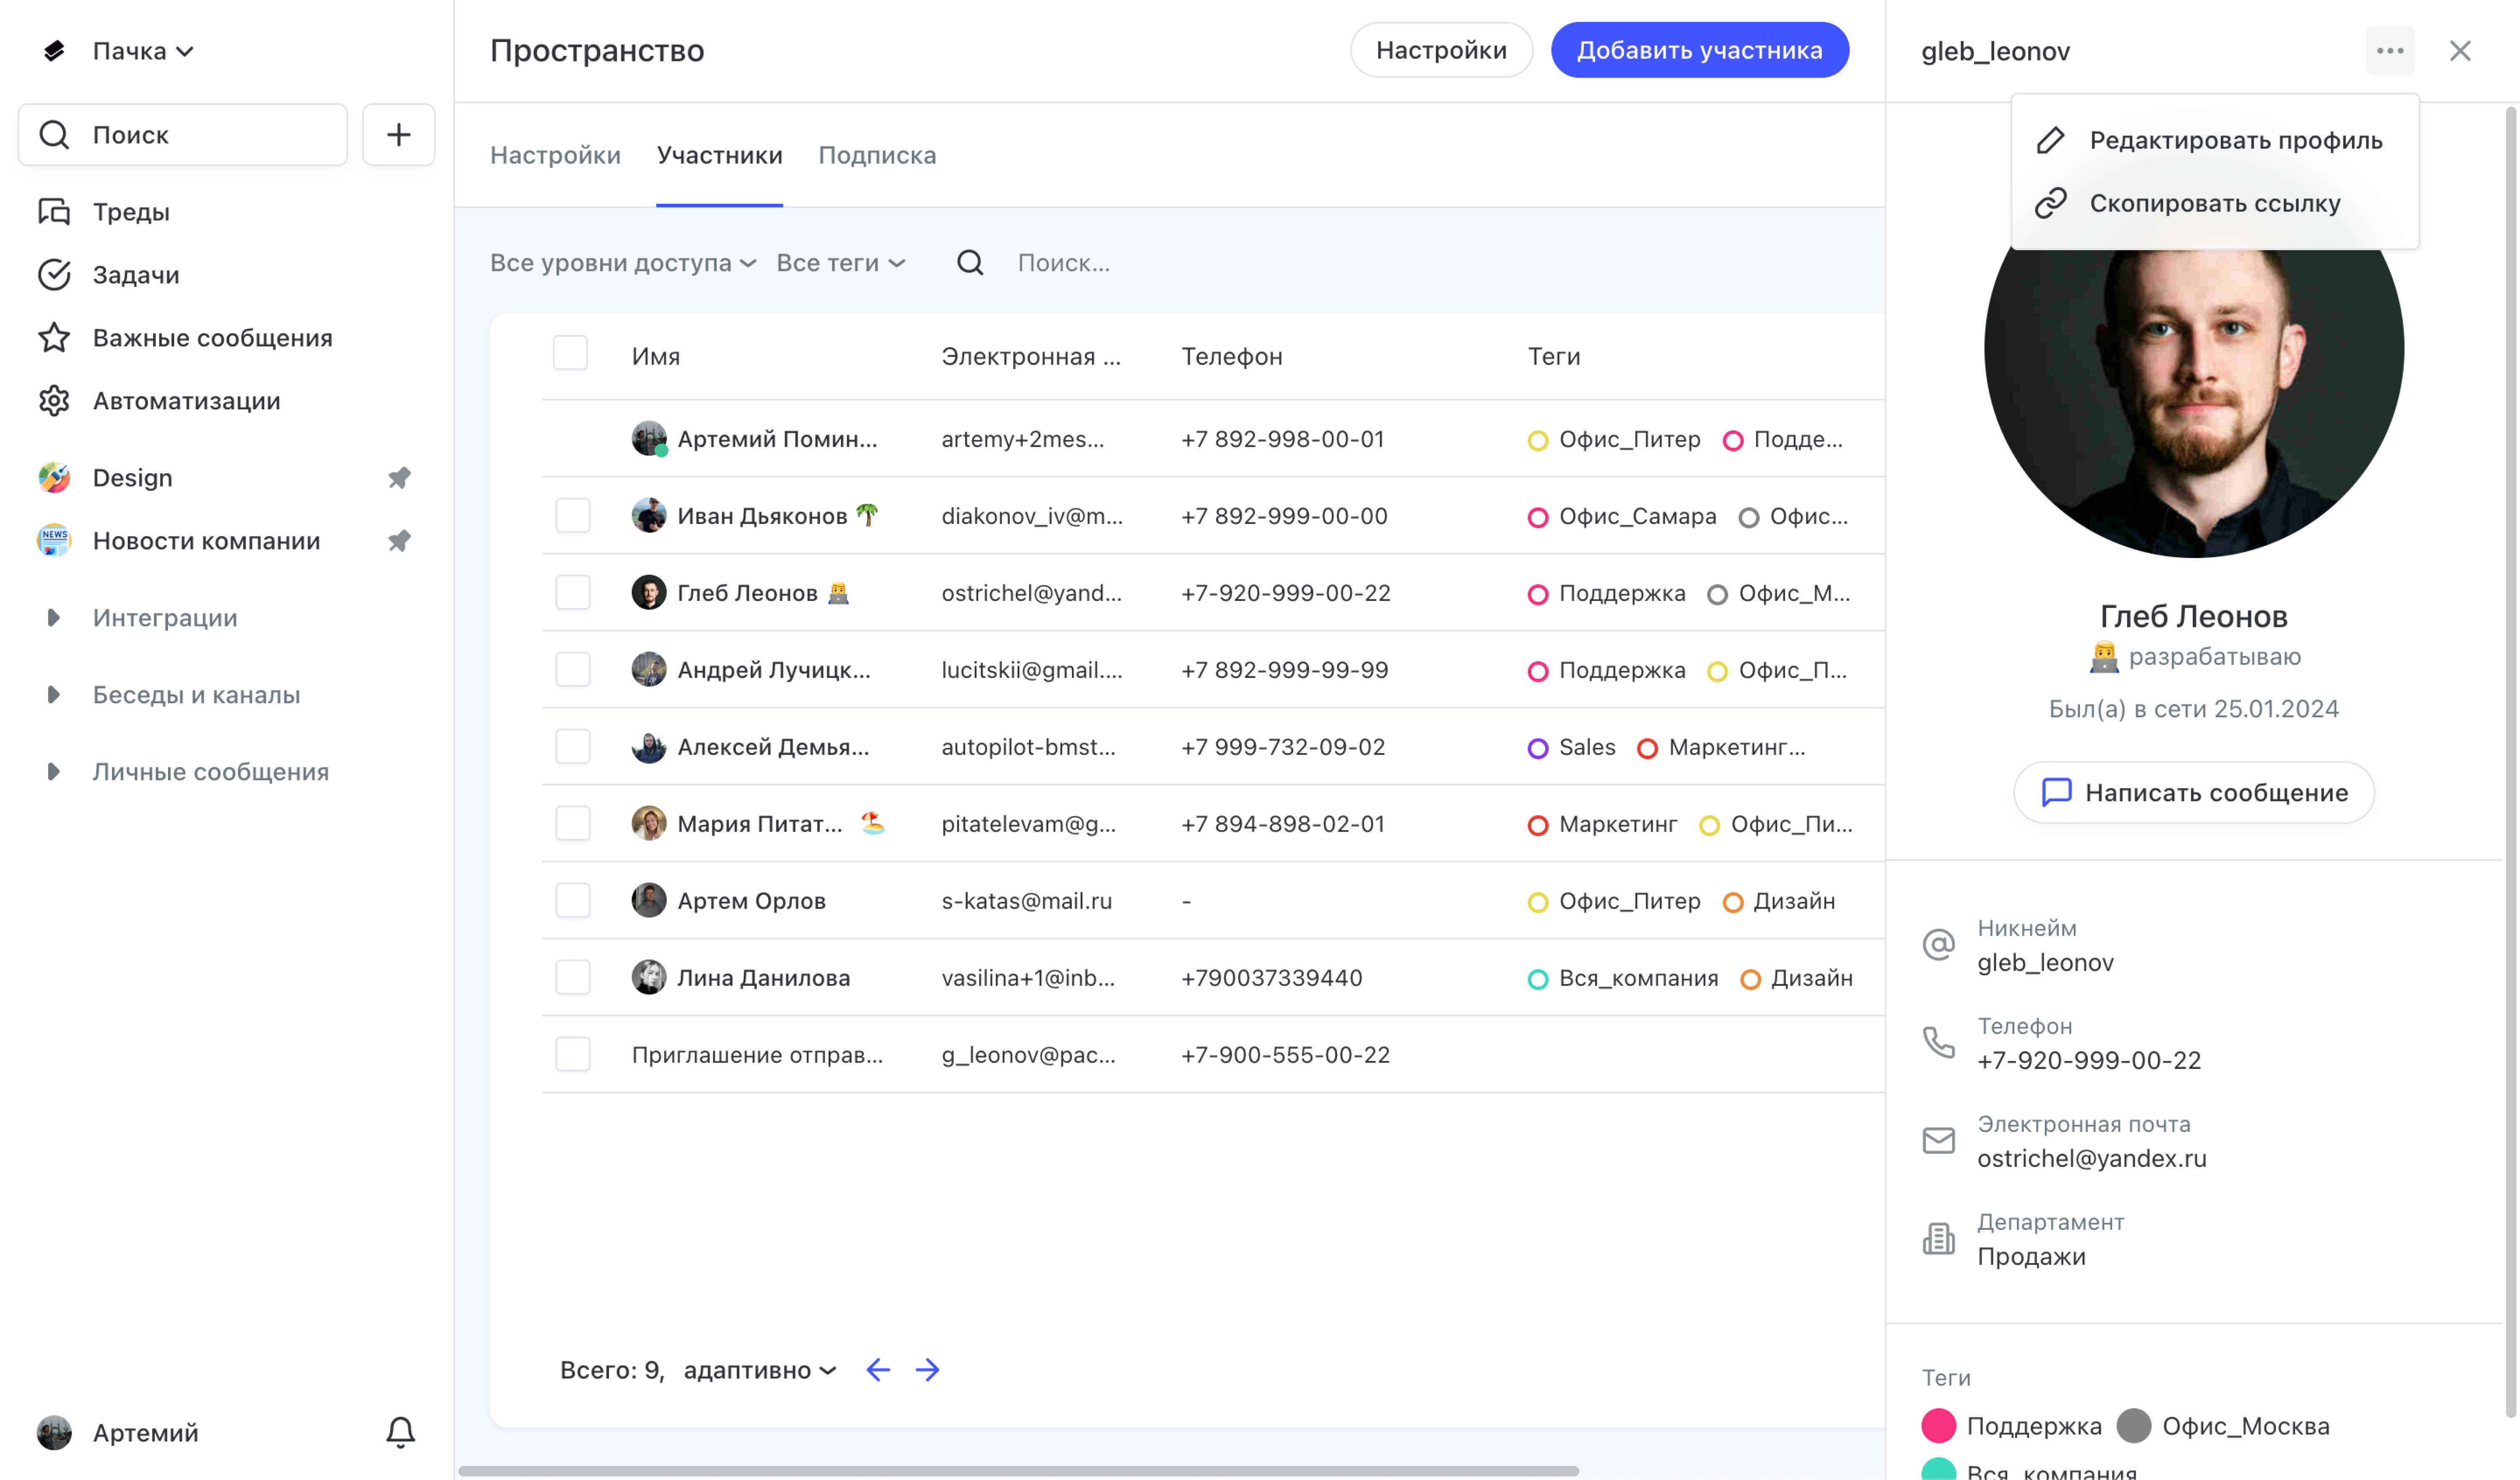Open the Все уровни доступа filter

pos(622,263)
